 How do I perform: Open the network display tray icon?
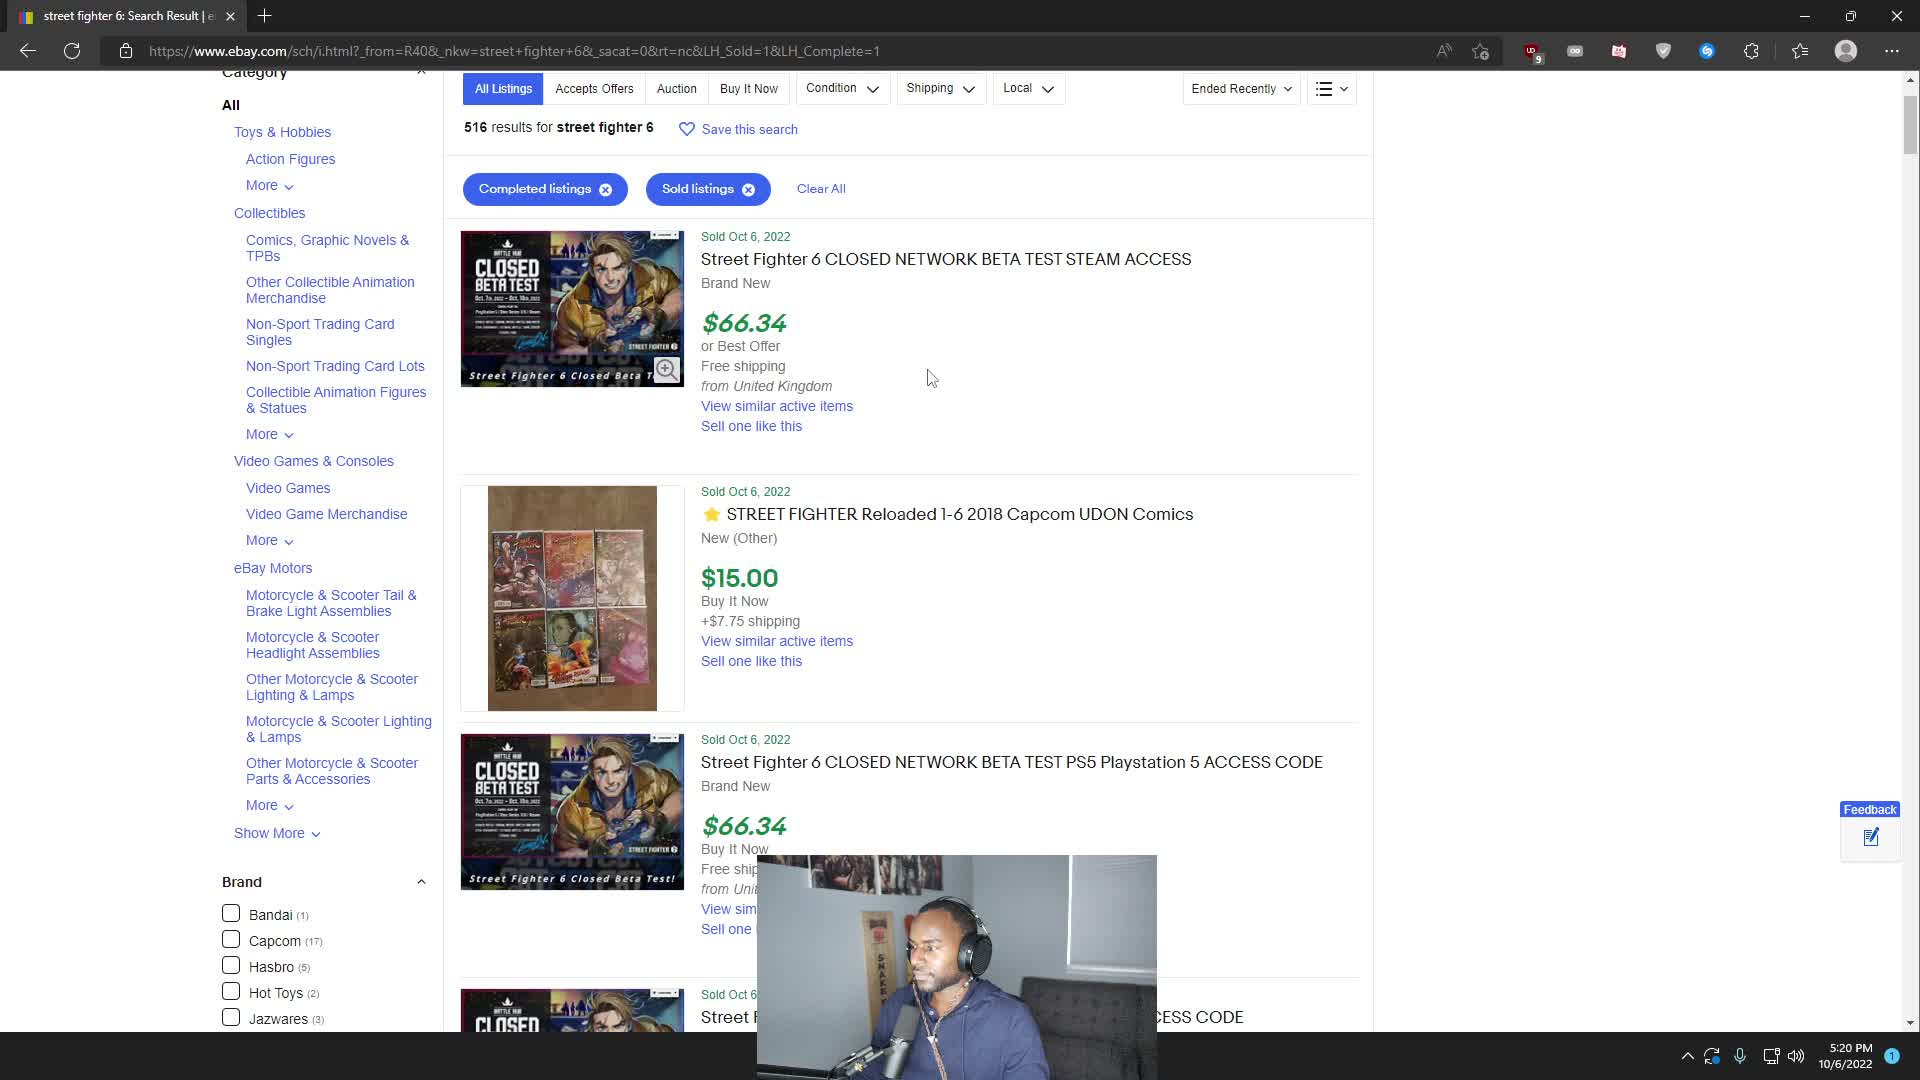tap(1770, 1056)
